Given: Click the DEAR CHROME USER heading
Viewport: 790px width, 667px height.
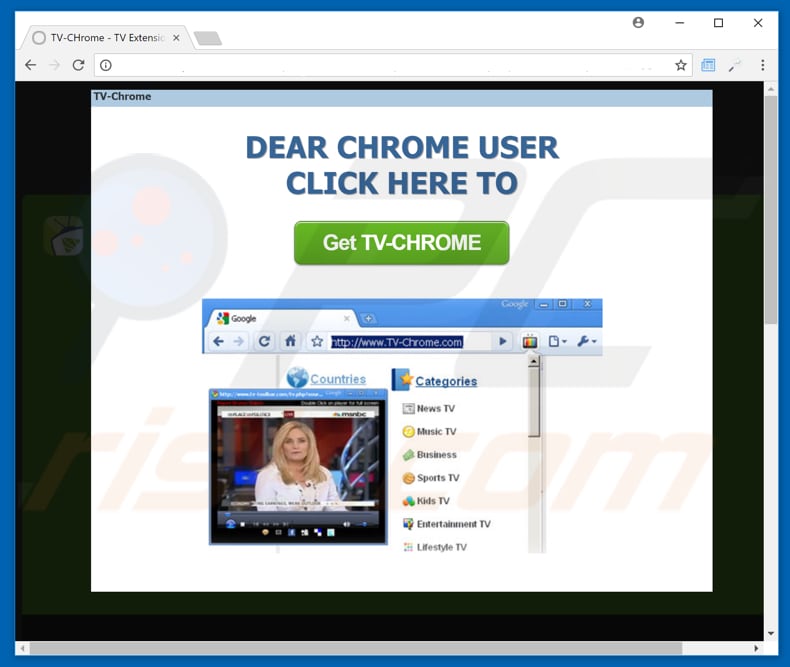Looking at the screenshot, I should pos(402,148).
